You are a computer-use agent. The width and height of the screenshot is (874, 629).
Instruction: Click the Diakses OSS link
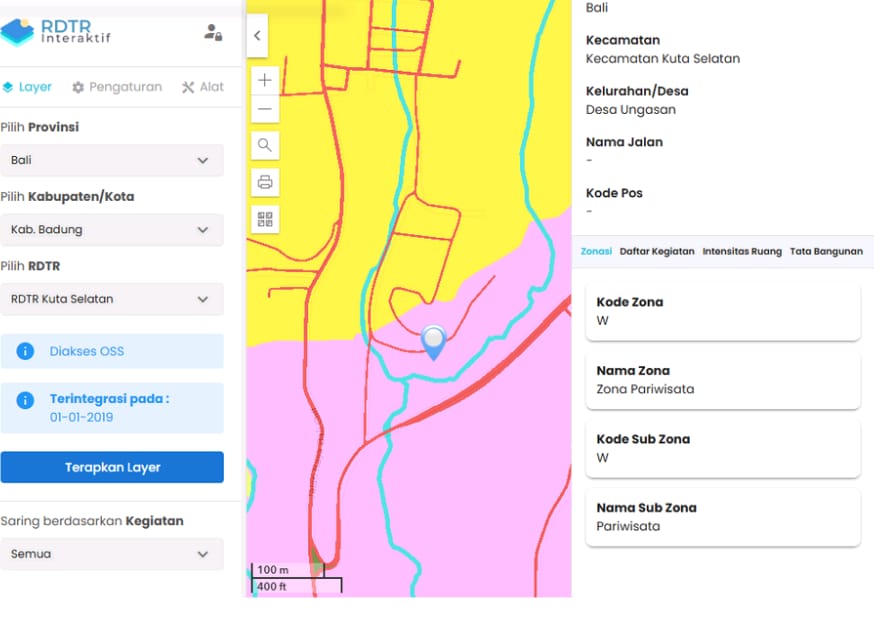pyautogui.click(x=87, y=351)
